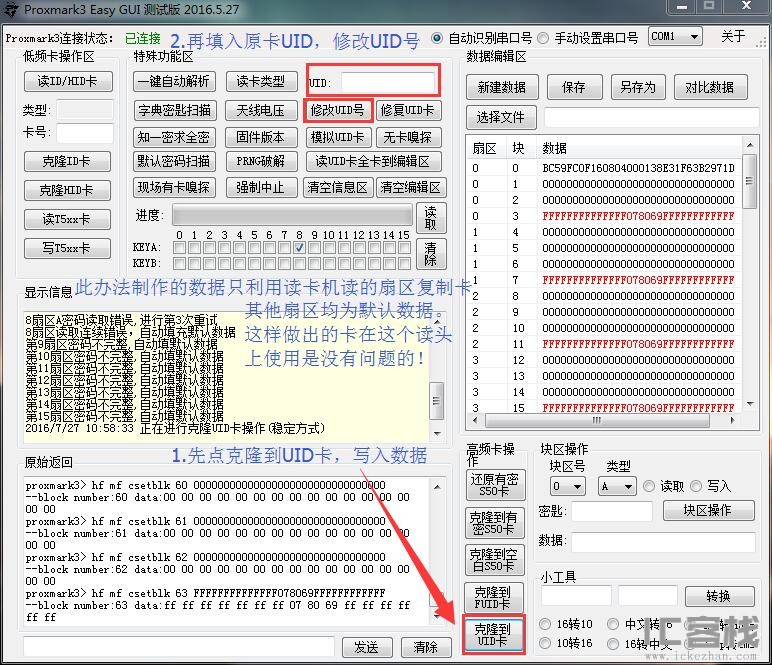
Task: Click the 克隆到FUID卡 button
Action: [493, 598]
